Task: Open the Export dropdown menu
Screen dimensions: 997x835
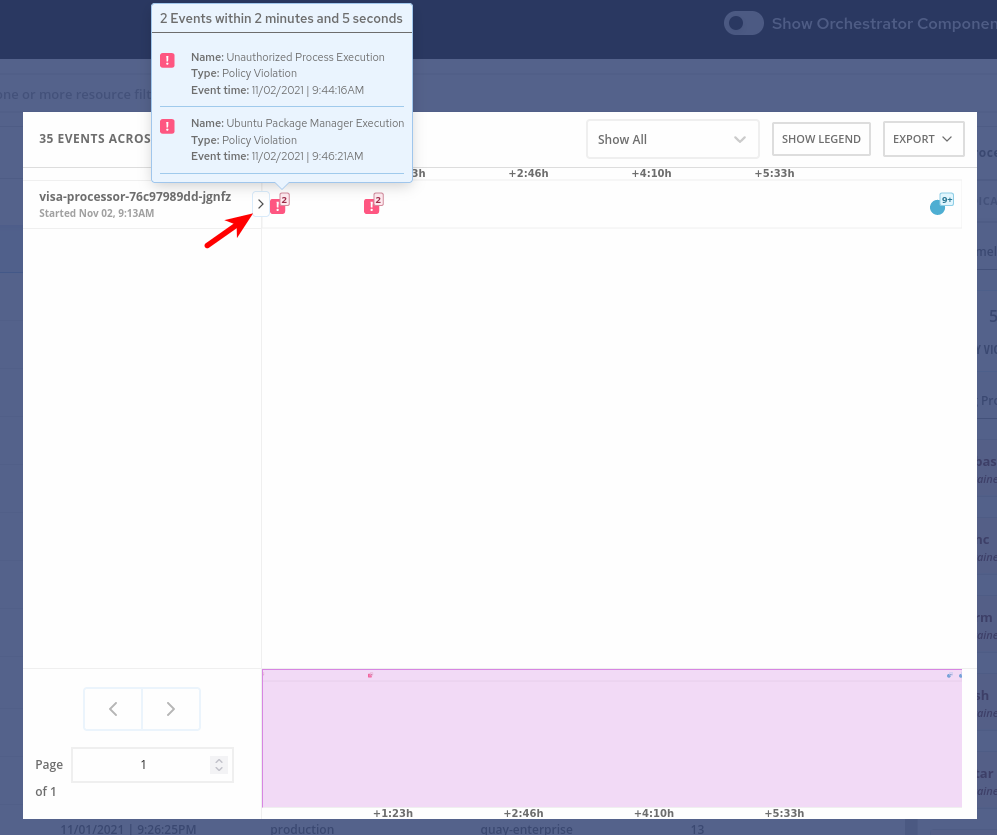Action: coord(922,139)
